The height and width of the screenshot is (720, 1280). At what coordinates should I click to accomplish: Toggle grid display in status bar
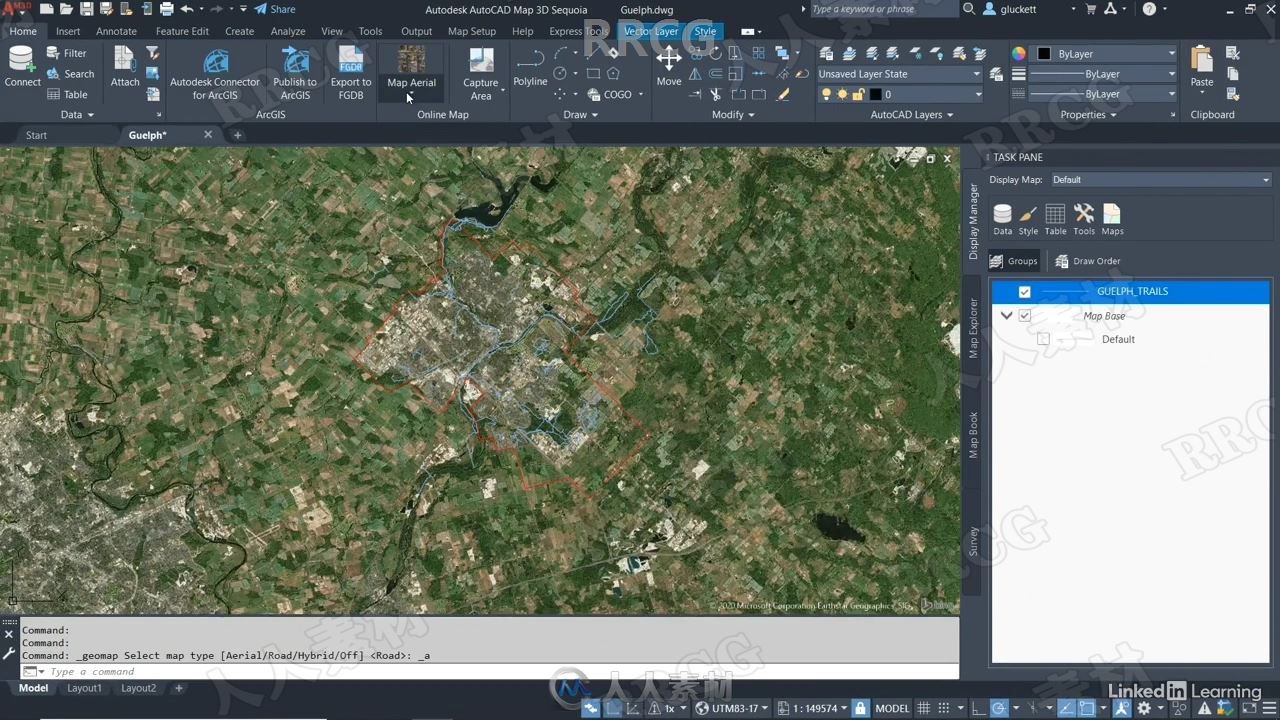(x=924, y=708)
